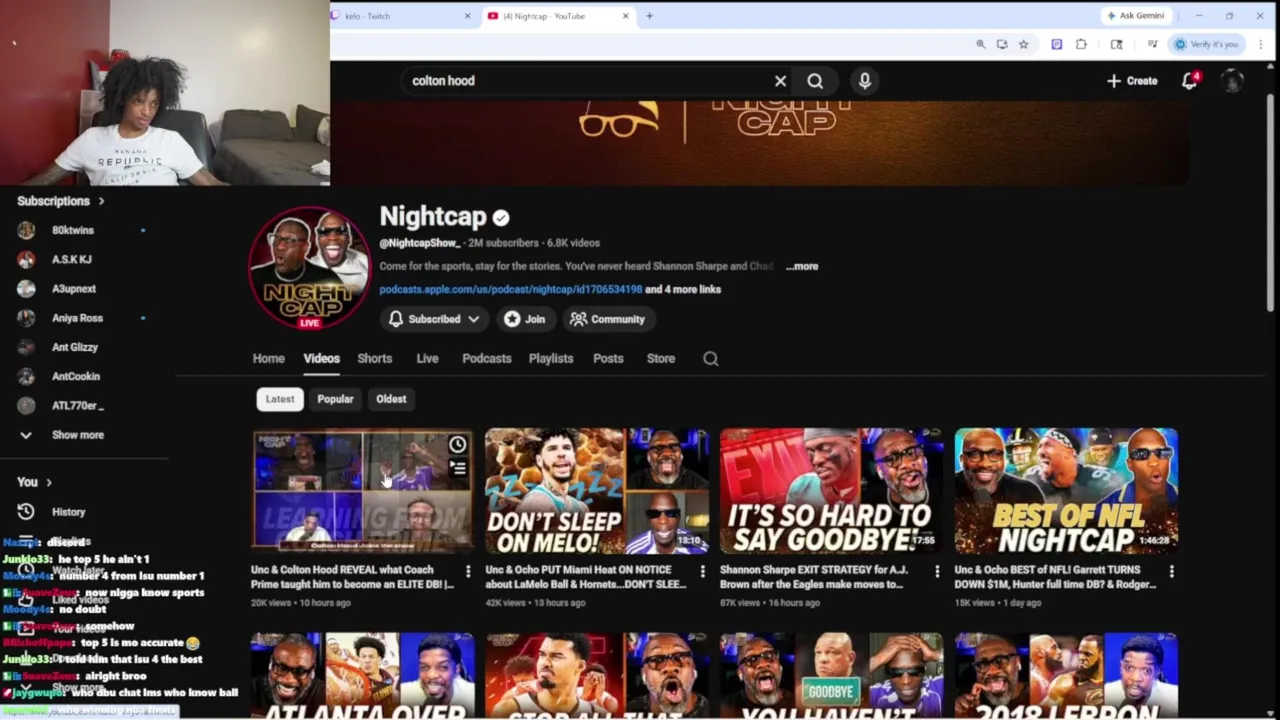Open the notifications bell with 4 alerts
The image size is (1280, 720).
click(x=1190, y=81)
